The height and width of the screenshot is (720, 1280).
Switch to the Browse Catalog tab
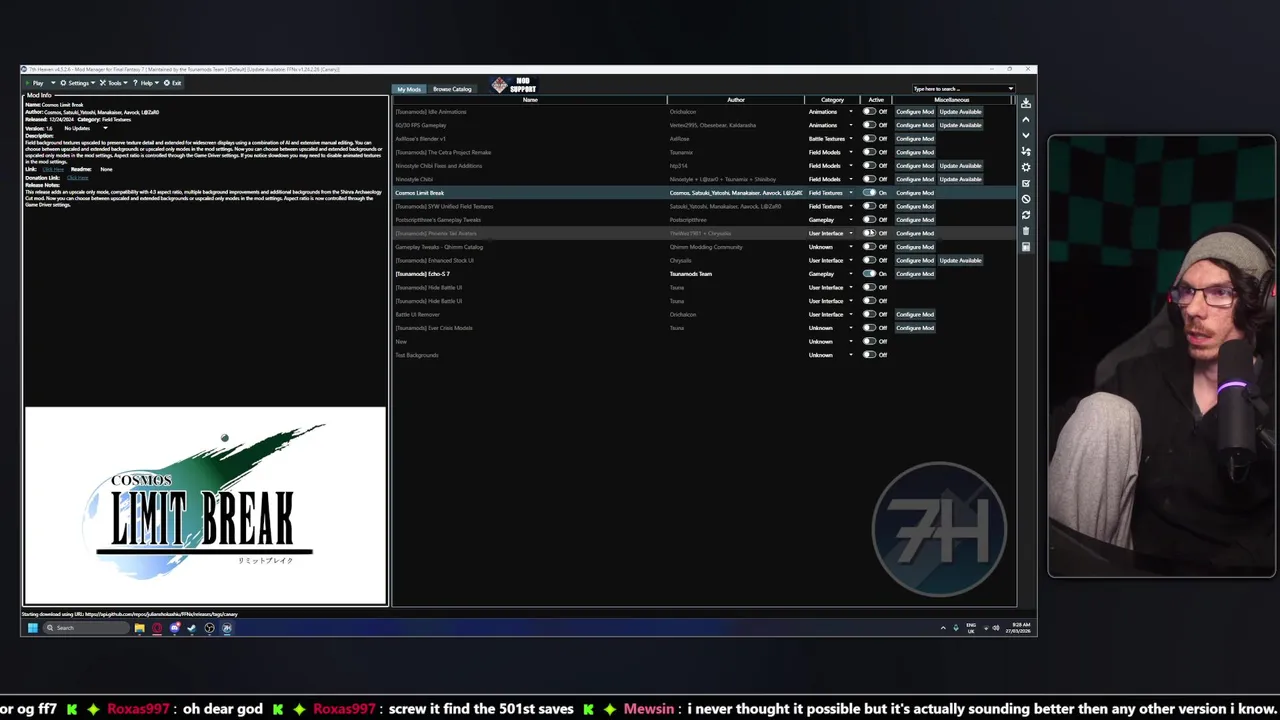tap(452, 89)
